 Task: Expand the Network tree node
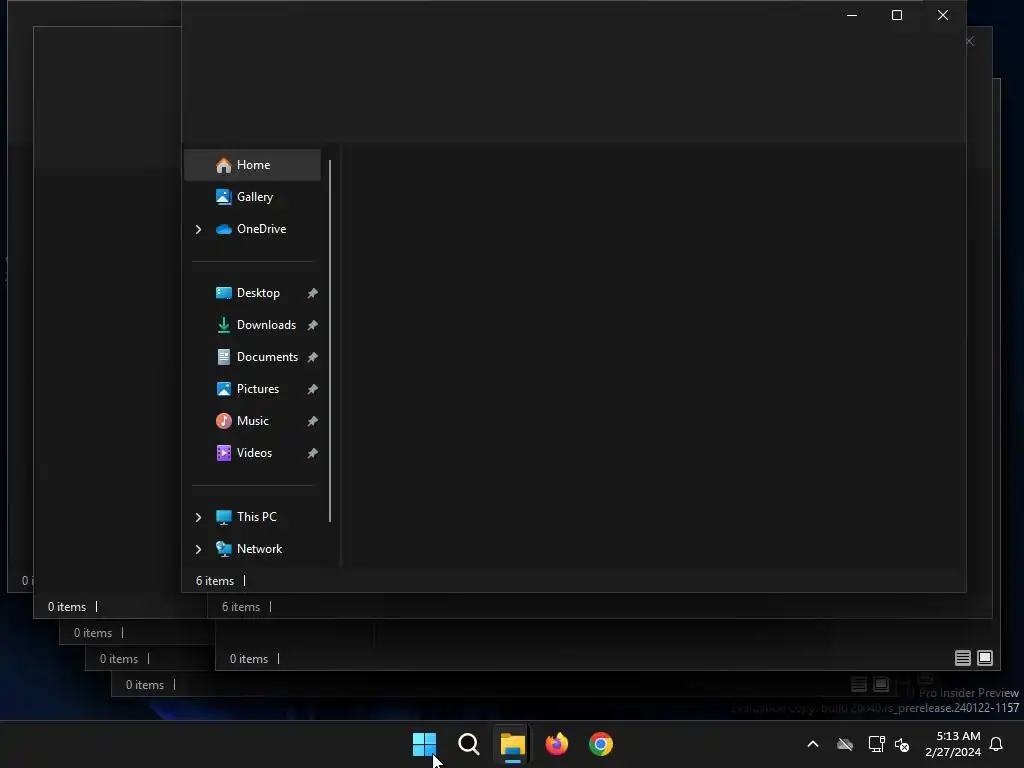pyautogui.click(x=199, y=549)
